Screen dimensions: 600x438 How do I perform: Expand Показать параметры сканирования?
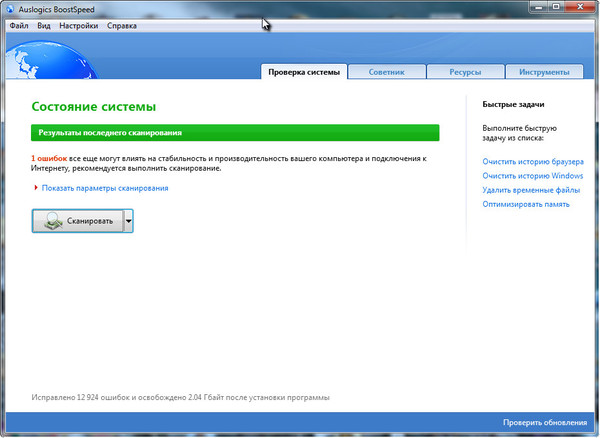105,188
